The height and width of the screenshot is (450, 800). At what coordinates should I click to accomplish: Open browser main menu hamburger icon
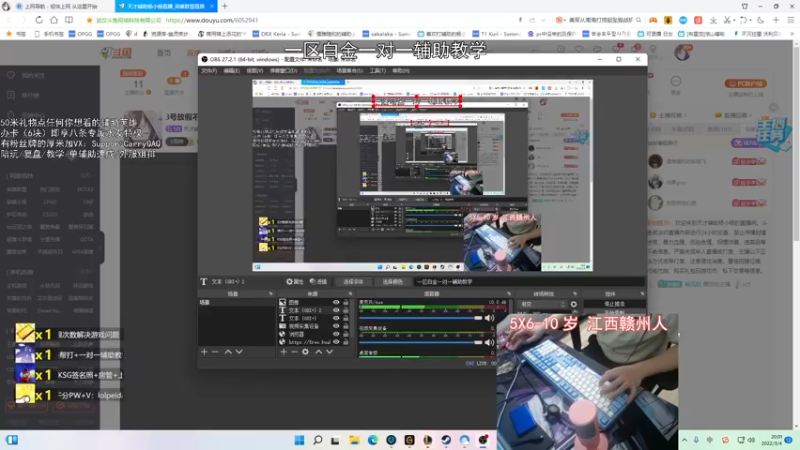coord(791,20)
